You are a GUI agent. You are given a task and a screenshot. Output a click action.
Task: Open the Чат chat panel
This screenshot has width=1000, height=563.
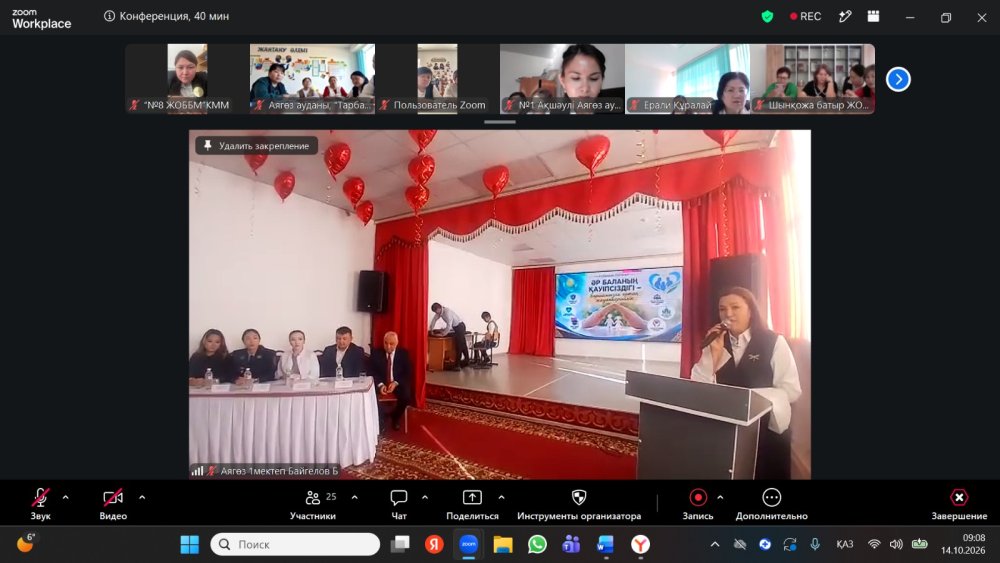399,504
